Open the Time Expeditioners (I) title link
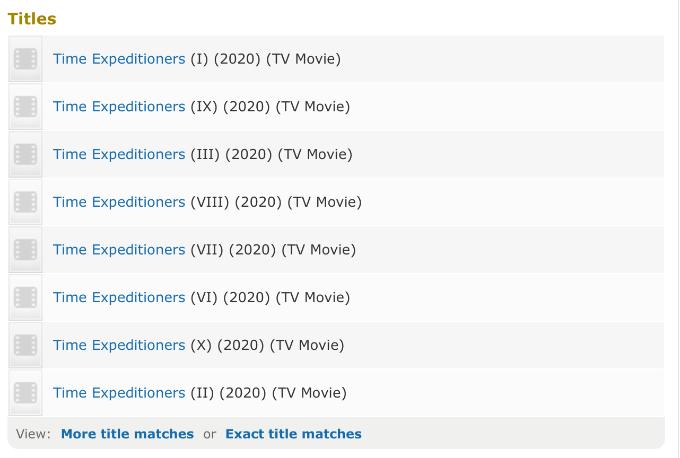The height and width of the screenshot is (458, 680). (119, 59)
